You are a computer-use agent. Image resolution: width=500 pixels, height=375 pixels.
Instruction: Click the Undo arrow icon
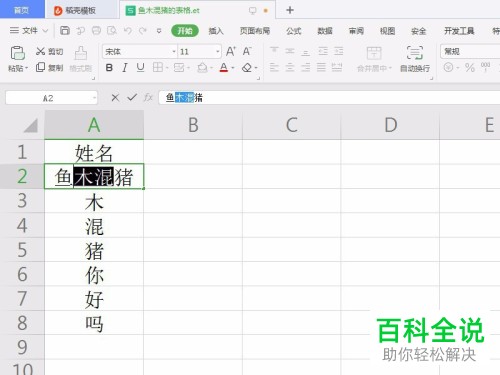[128, 31]
